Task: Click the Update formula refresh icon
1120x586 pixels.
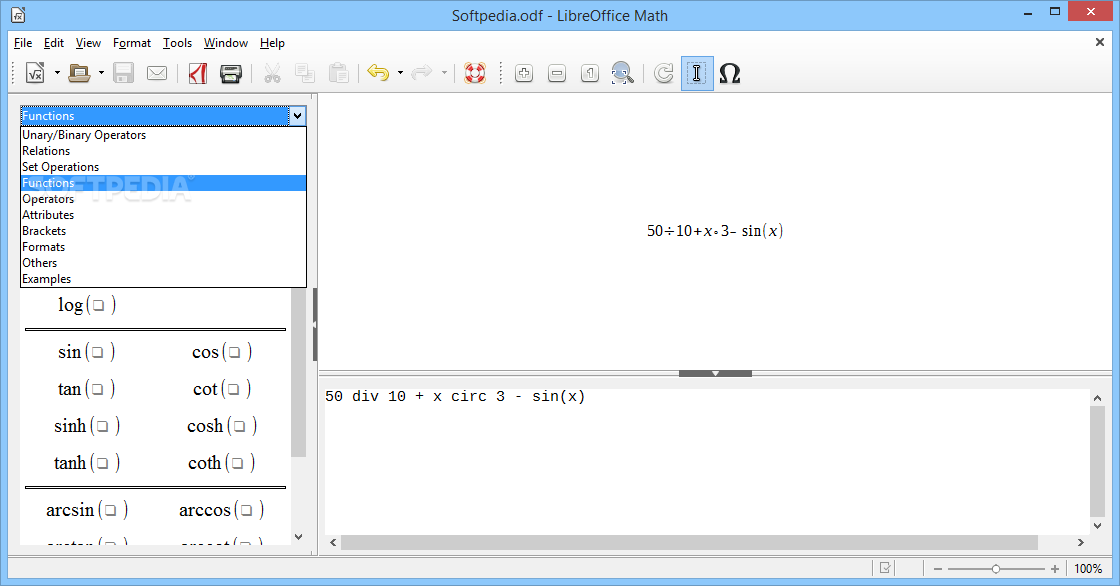Action: click(664, 73)
